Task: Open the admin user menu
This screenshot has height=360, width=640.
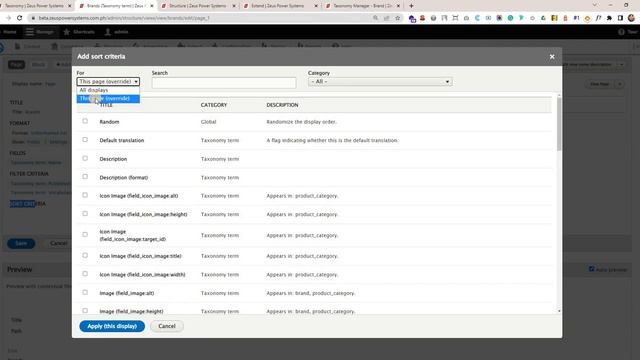Action: coord(117,32)
